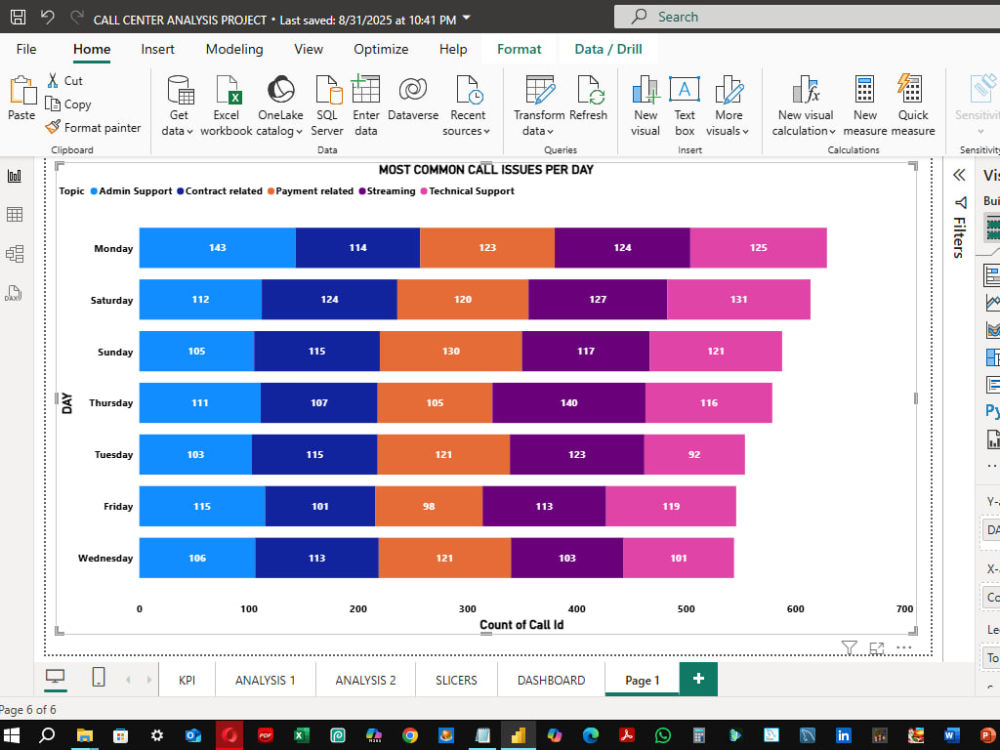Screen dimensions: 1000x750
Task: Open the Paste clipboard button
Action: tap(22, 98)
